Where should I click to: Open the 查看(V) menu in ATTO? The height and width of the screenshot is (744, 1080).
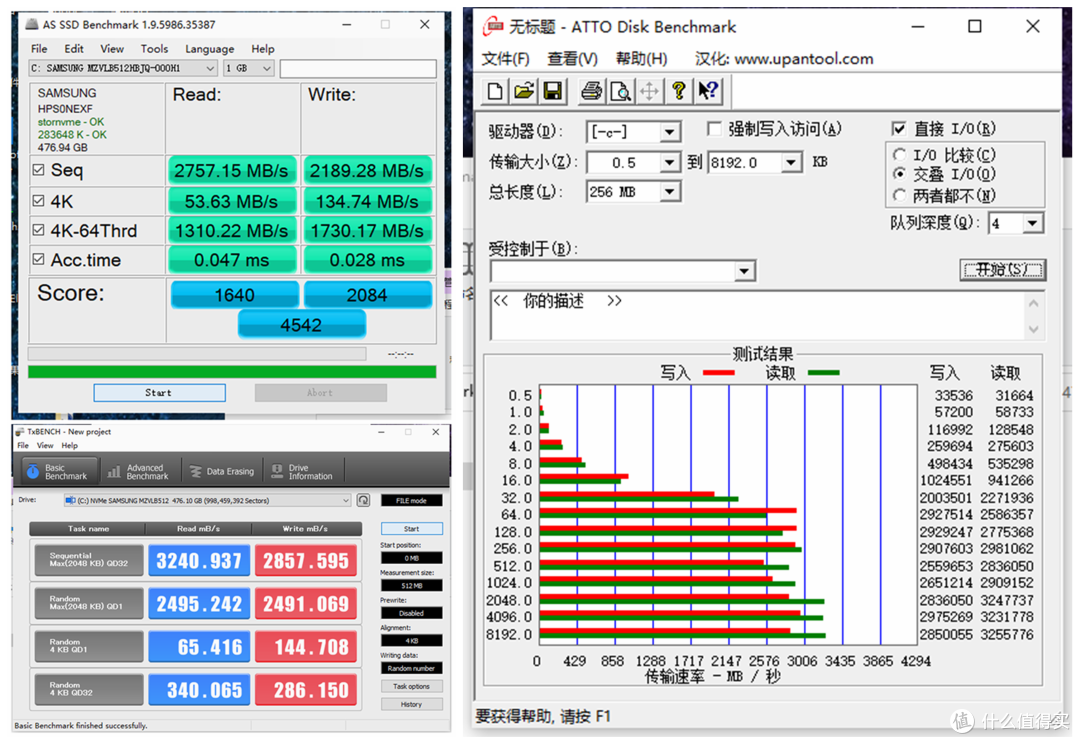click(x=572, y=59)
